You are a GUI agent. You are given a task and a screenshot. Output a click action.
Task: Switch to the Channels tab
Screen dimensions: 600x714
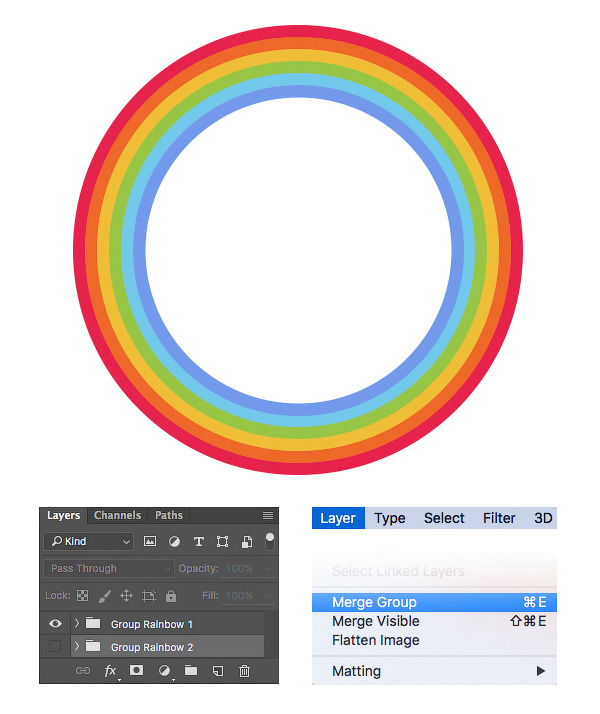[x=117, y=515]
